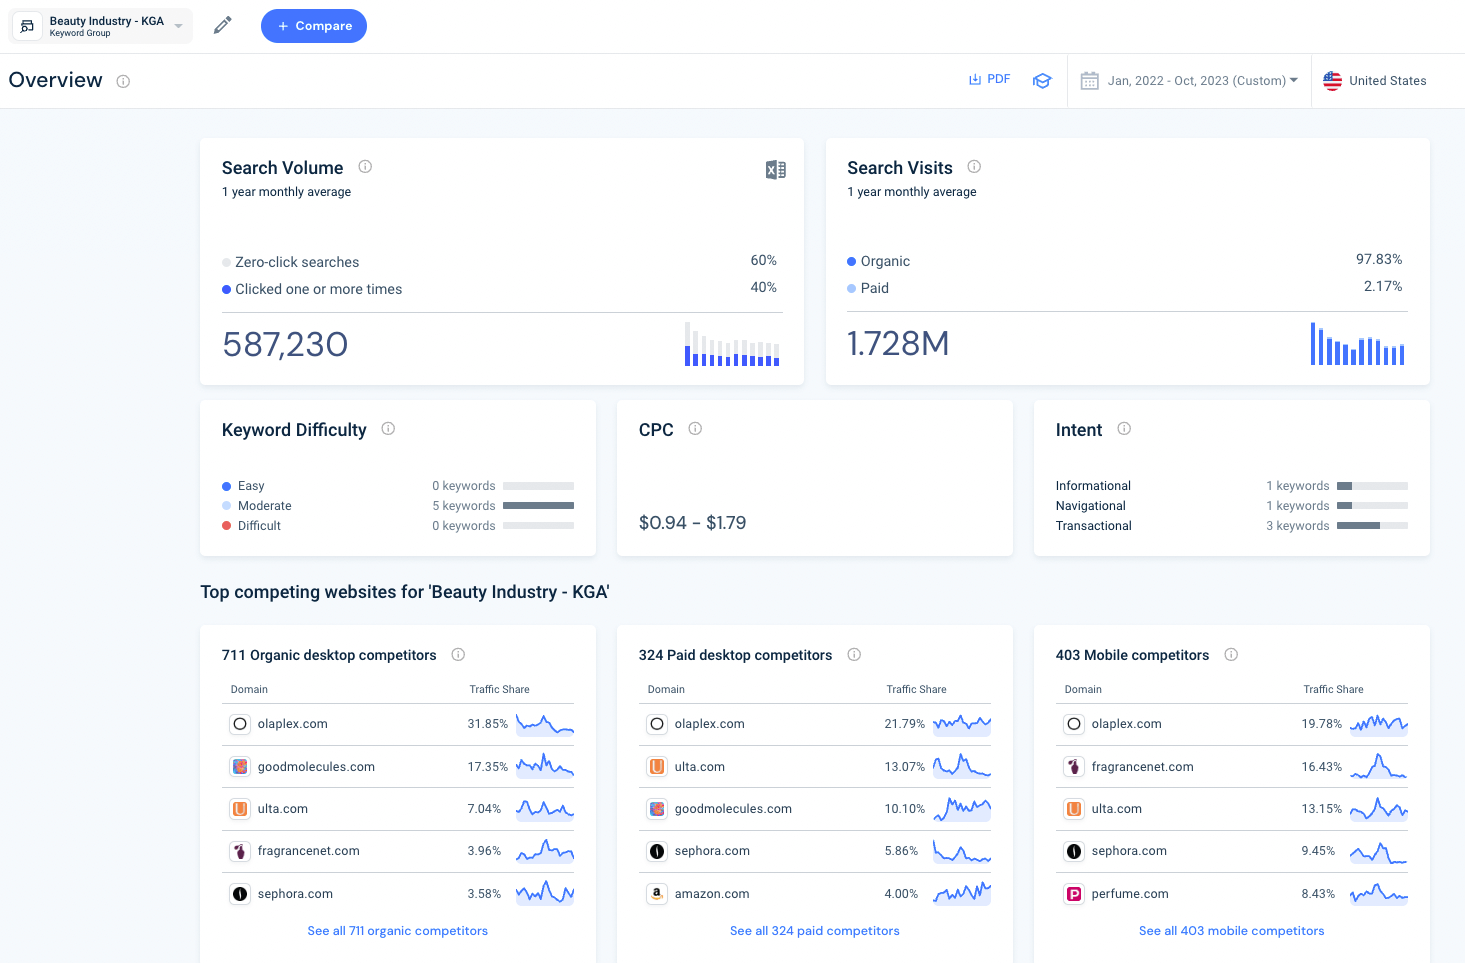The image size is (1465, 963).
Task: Click the keyword group icon at top left
Action: [x=27, y=26]
